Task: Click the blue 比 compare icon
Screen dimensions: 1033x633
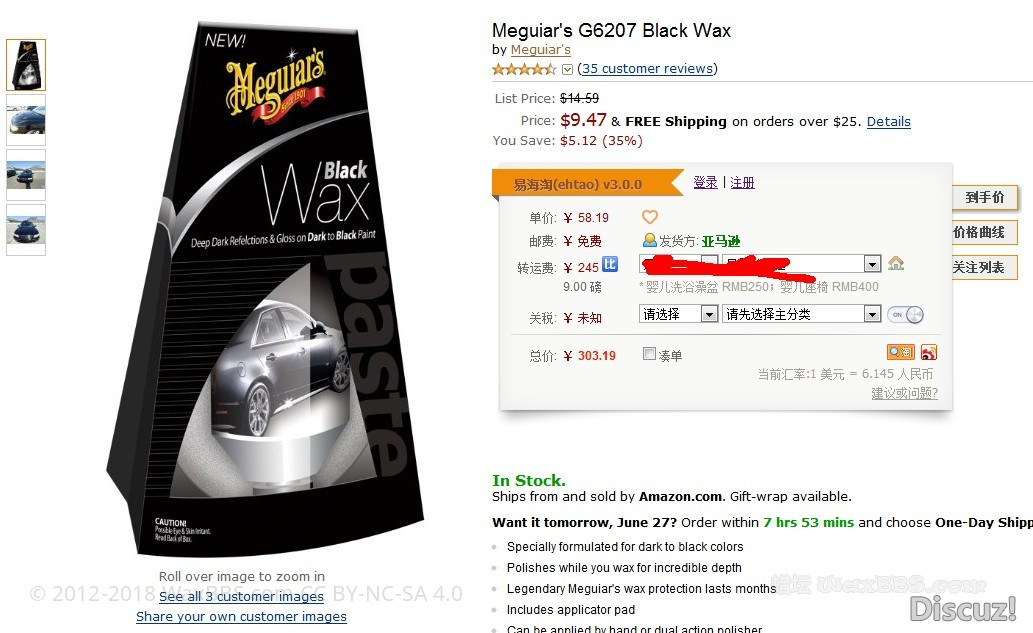Action: (x=610, y=265)
